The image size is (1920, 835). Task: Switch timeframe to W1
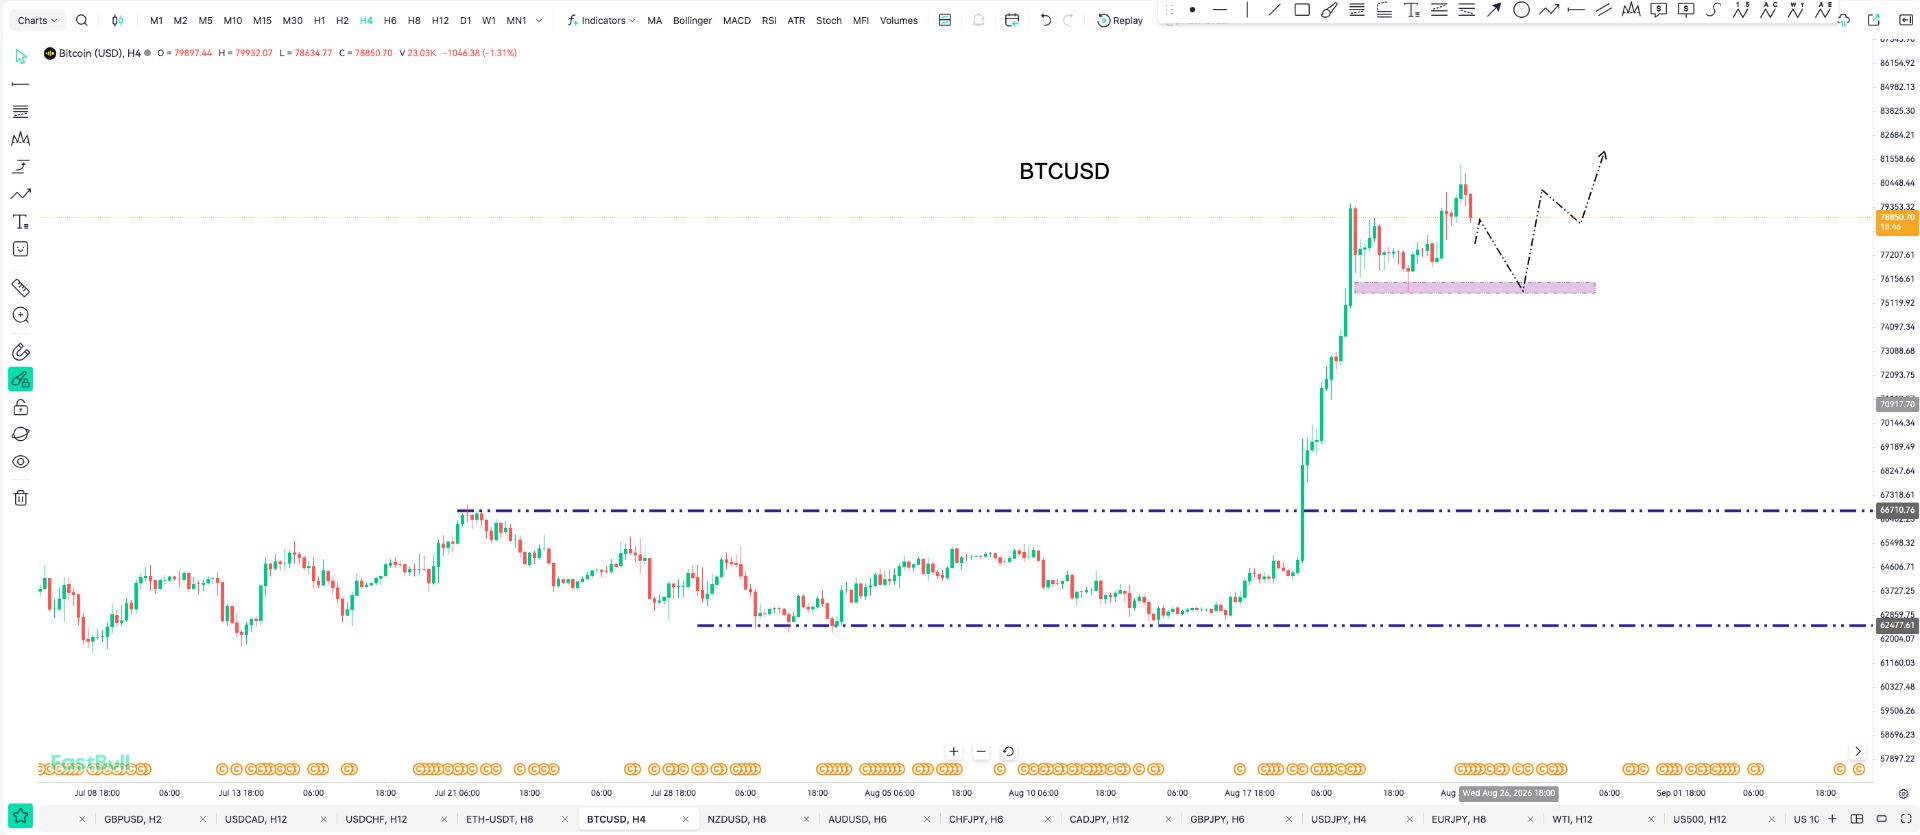point(489,20)
